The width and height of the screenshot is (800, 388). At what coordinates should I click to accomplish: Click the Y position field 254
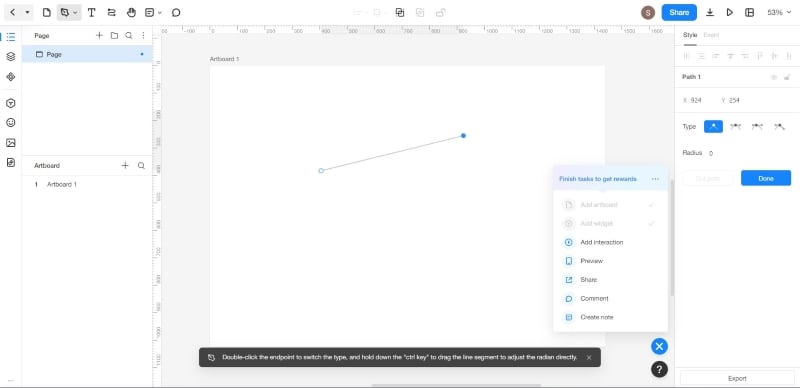pos(735,101)
